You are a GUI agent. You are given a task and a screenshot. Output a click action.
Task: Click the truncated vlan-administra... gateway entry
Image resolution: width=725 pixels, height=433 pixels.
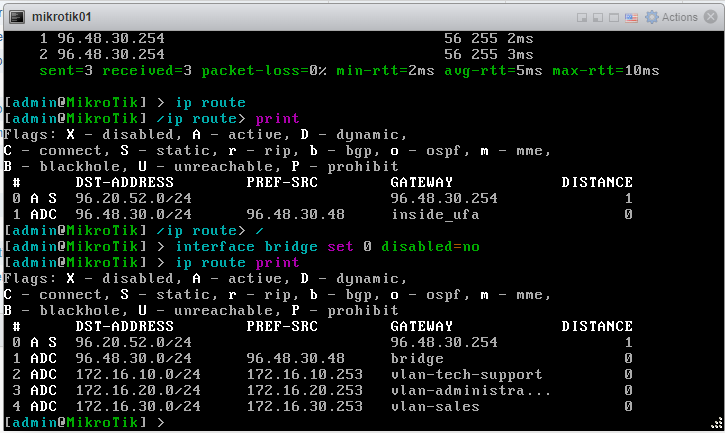(471, 390)
